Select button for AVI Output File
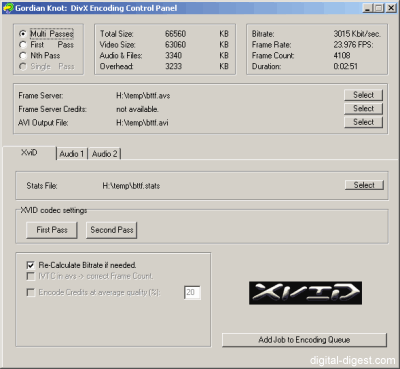The width and height of the screenshot is (400, 369). point(363,122)
